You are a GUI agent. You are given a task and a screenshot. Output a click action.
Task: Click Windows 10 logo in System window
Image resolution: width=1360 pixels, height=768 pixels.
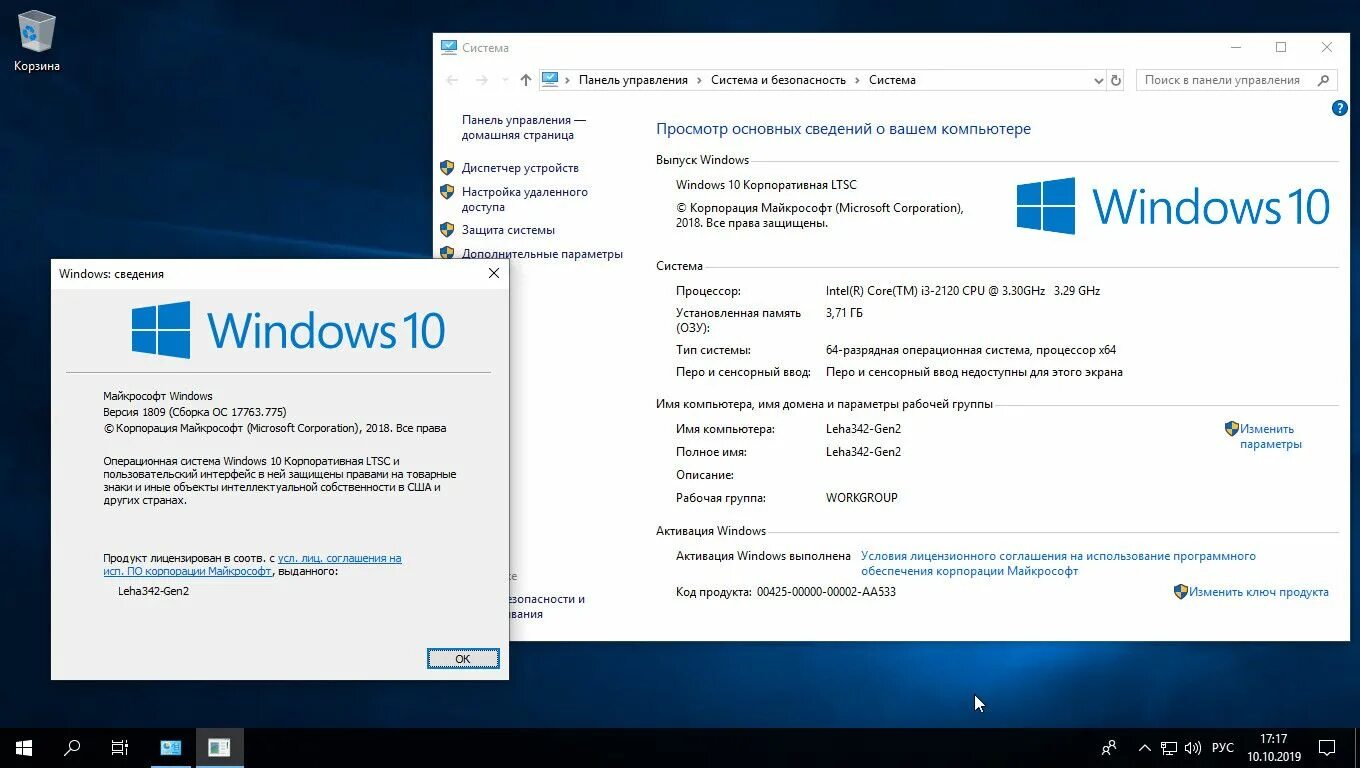[1173, 206]
